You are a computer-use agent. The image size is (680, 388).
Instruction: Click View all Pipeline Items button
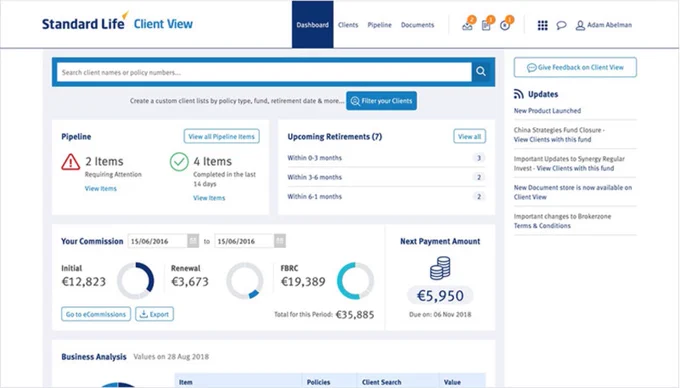(222, 136)
